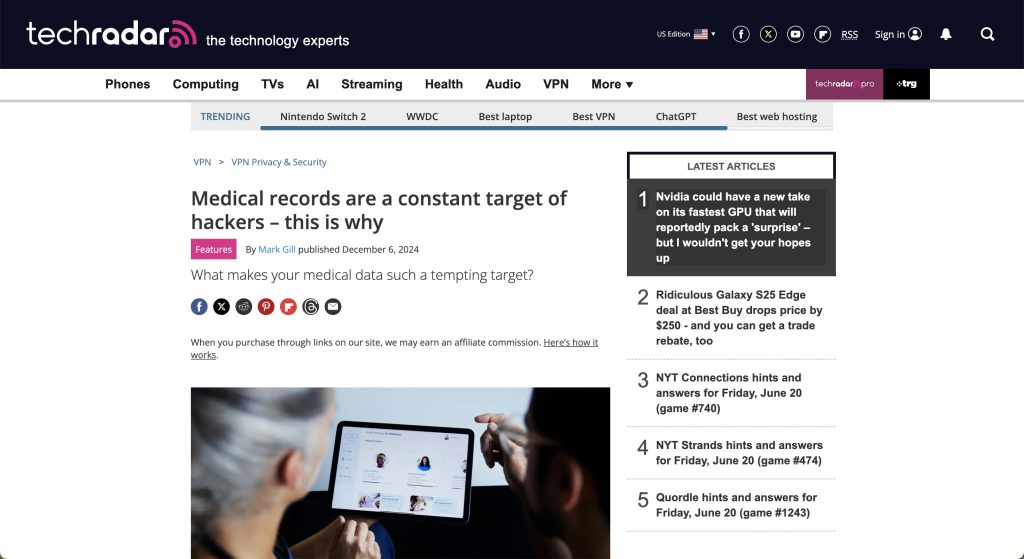1024x559 pixels.
Task: Open TechRadar's Flipboard icon in header
Action: pos(822,34)
